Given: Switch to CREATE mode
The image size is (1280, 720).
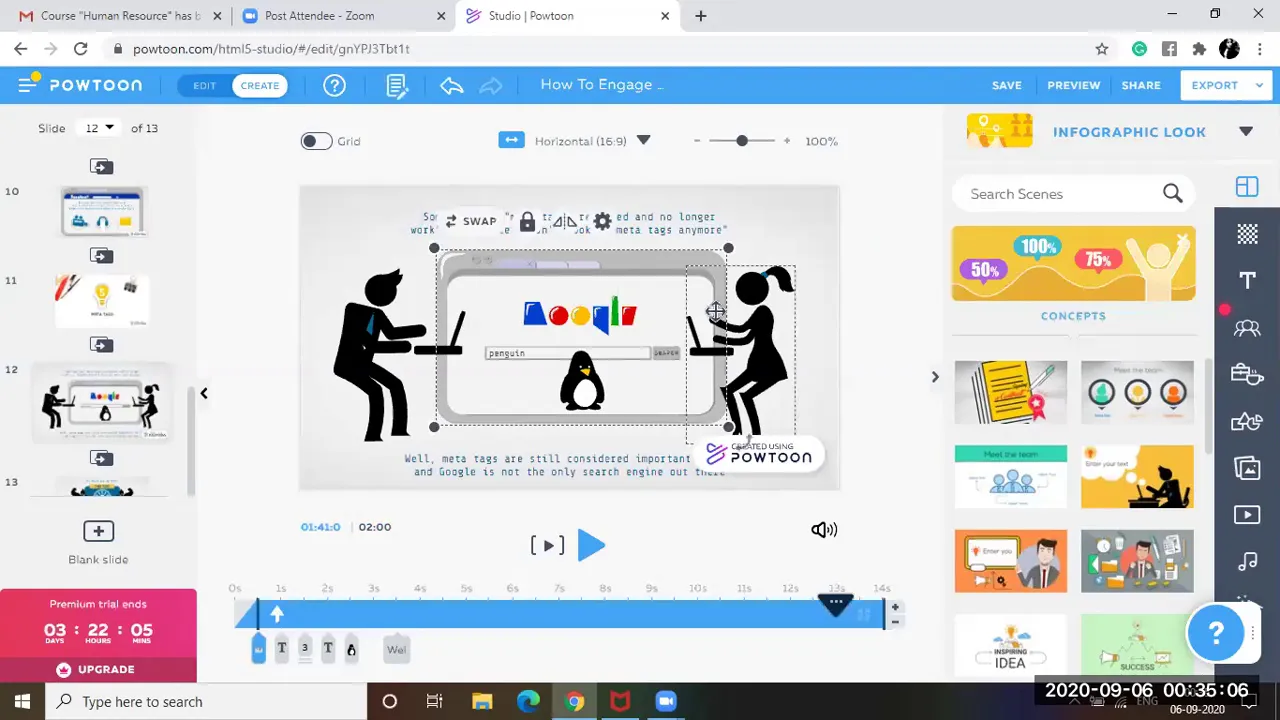Looking at the screenshot, I should (259, 85).
